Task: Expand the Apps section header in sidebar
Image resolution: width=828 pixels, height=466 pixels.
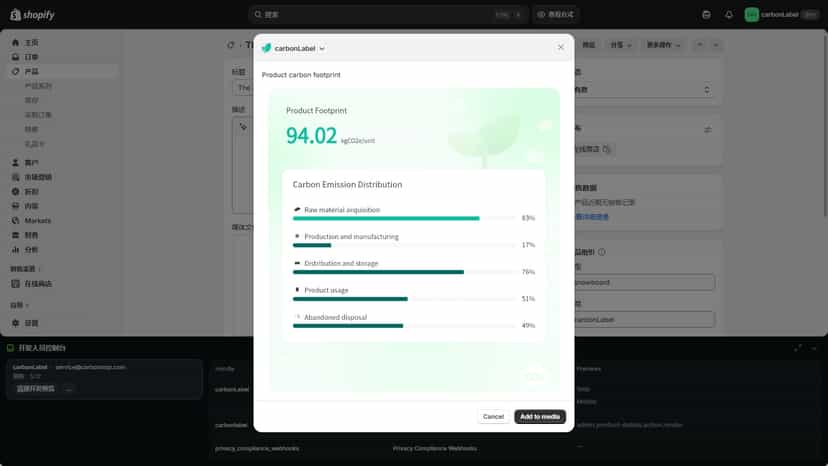Action: pyautogui.click(x=20, y=305)
